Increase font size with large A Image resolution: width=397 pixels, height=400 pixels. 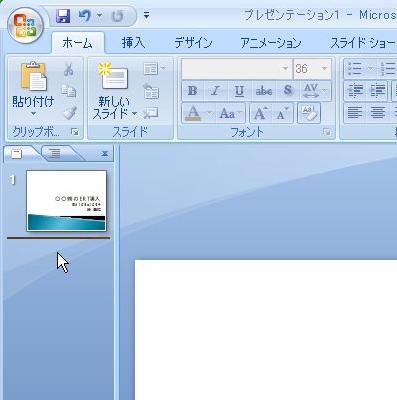[260, 114]
